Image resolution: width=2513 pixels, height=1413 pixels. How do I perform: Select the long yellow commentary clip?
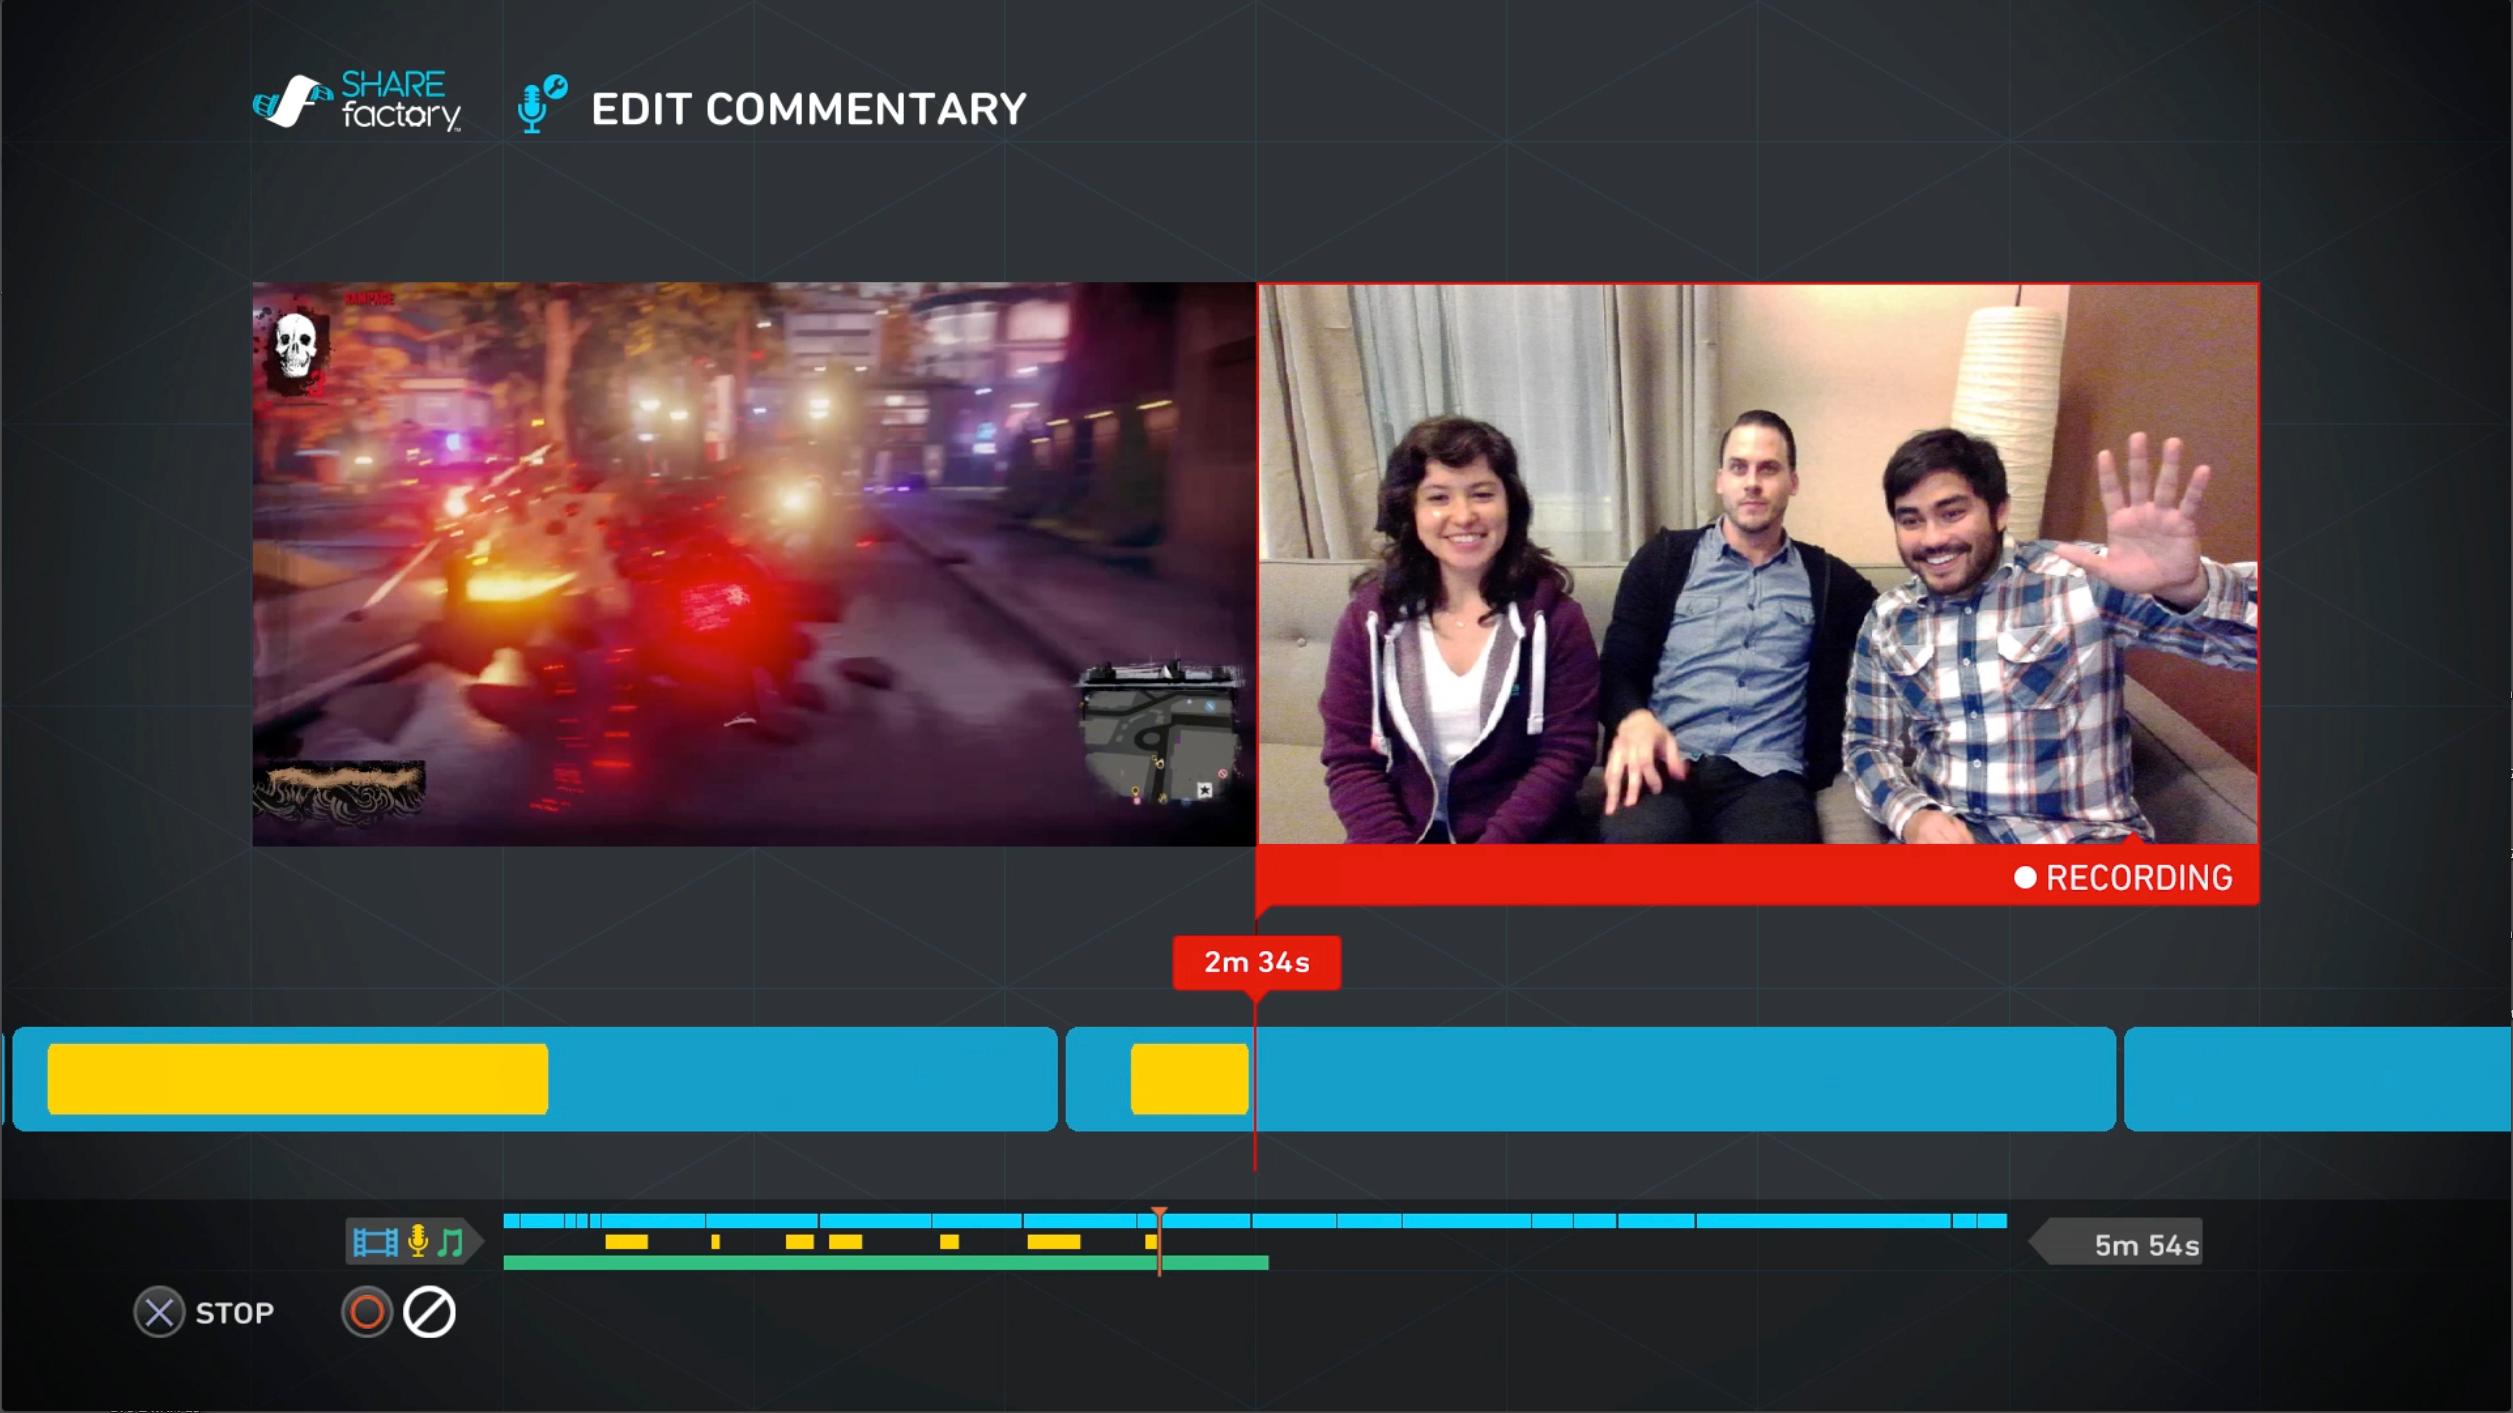297,1079
